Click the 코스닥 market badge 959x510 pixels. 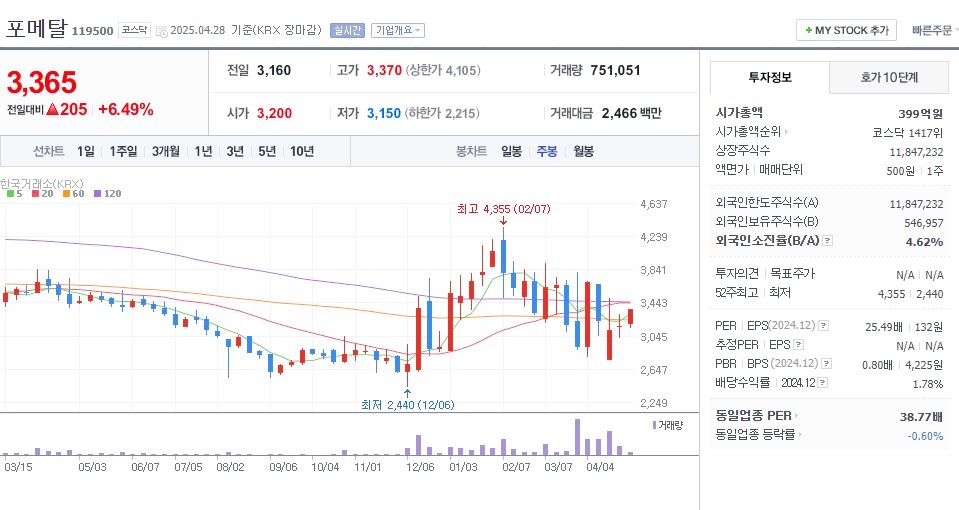134,30
